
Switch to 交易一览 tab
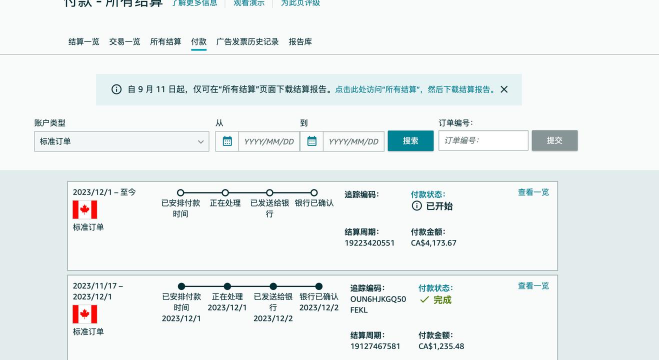click(124, 42)
